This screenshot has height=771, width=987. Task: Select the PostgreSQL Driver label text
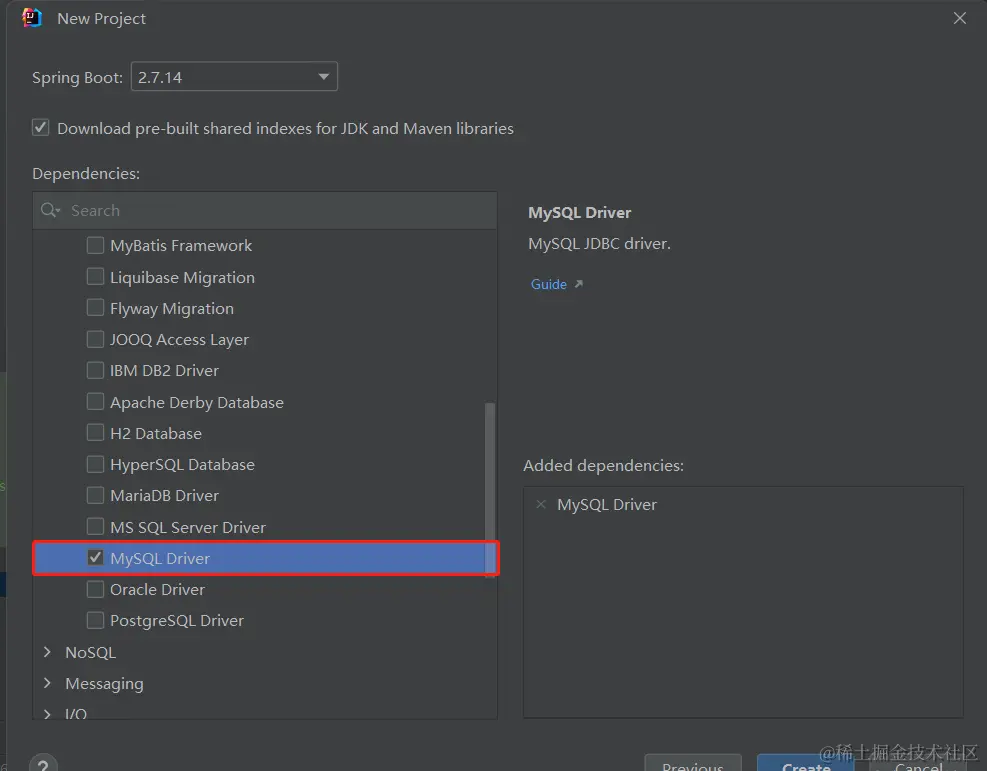coord(177,621)
